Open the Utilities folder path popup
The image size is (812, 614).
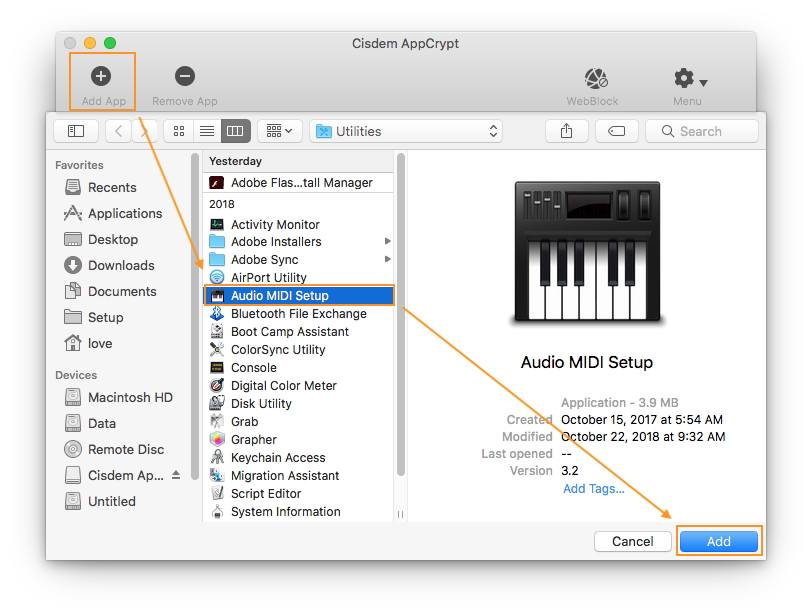406,131
